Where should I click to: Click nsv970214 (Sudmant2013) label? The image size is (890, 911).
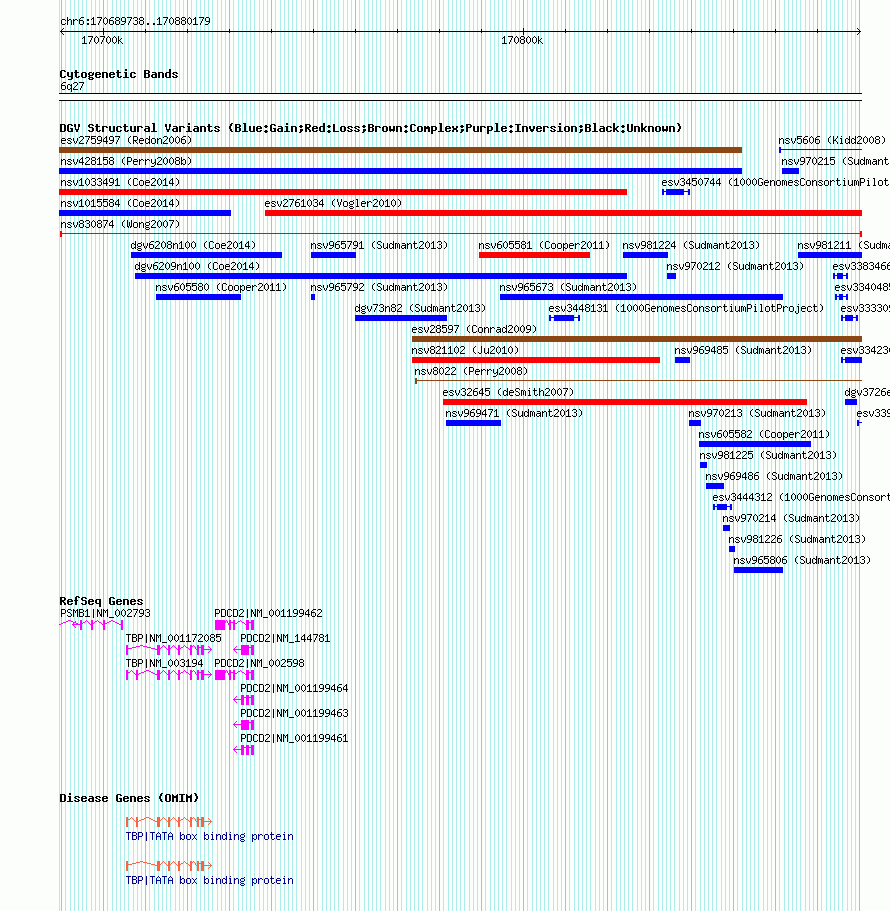791,518
